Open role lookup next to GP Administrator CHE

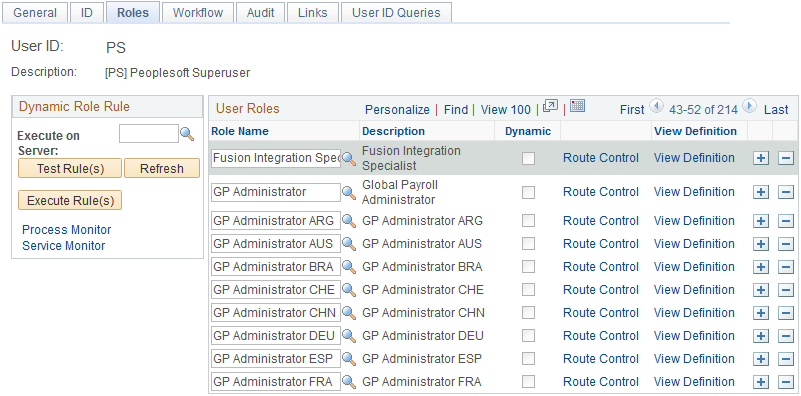tap(349, 290)
